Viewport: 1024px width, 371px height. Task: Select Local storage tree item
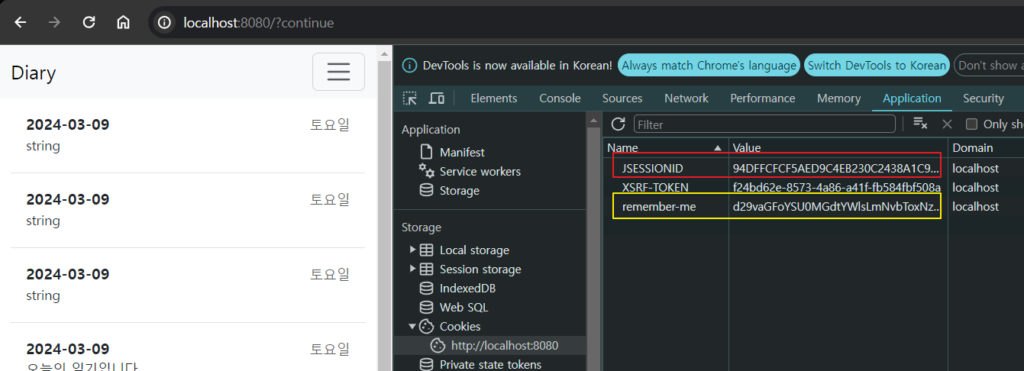pyautogui.click(x=474, y=250)
